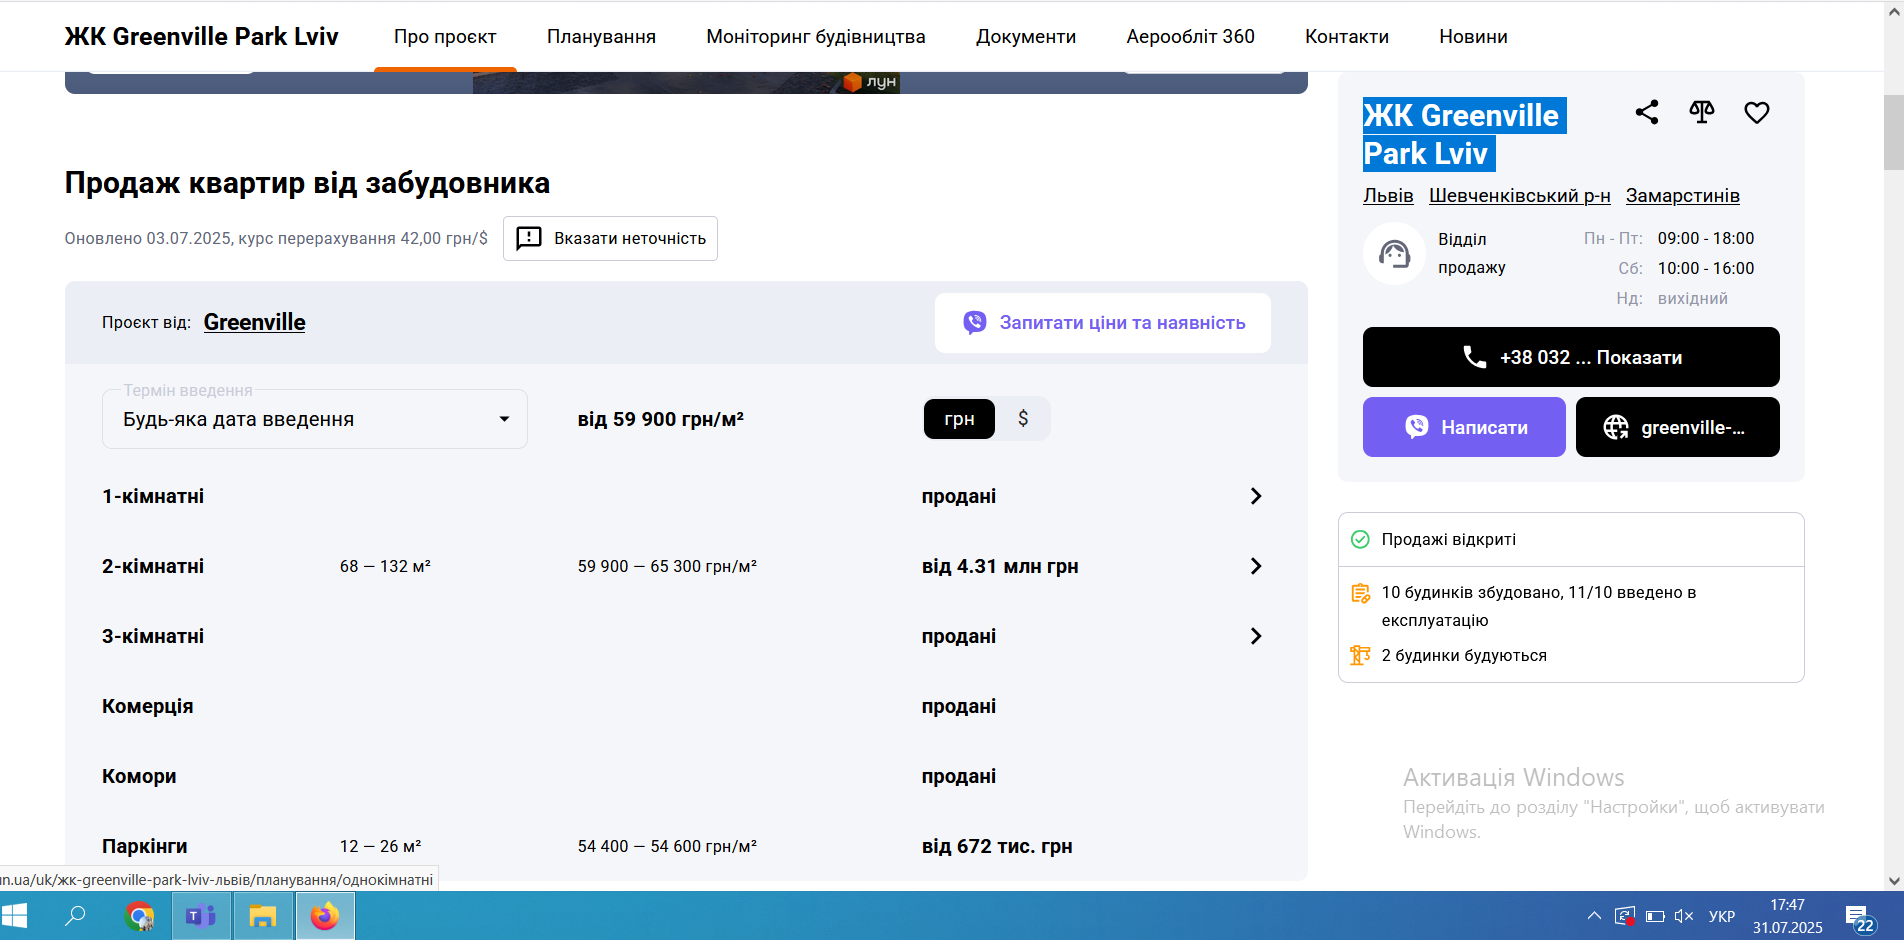Switch prices to dollars ($)
The width and height of the screenshot is (1904, 940).
pyautogui.click(x=1023, y=419)
